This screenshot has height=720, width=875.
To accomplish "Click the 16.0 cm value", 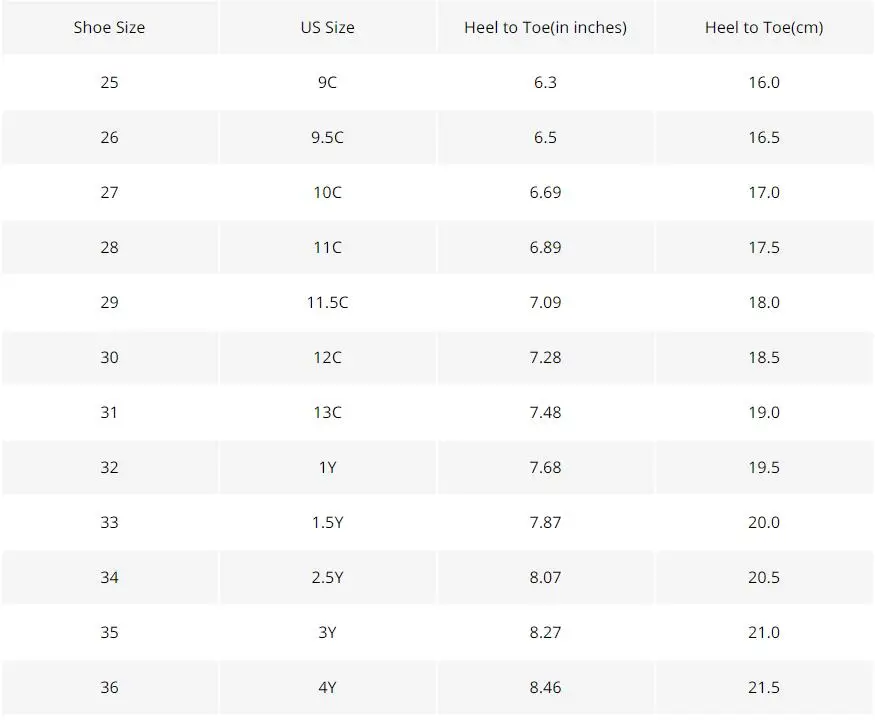I will pyautogui.click(x=764, y=82).
